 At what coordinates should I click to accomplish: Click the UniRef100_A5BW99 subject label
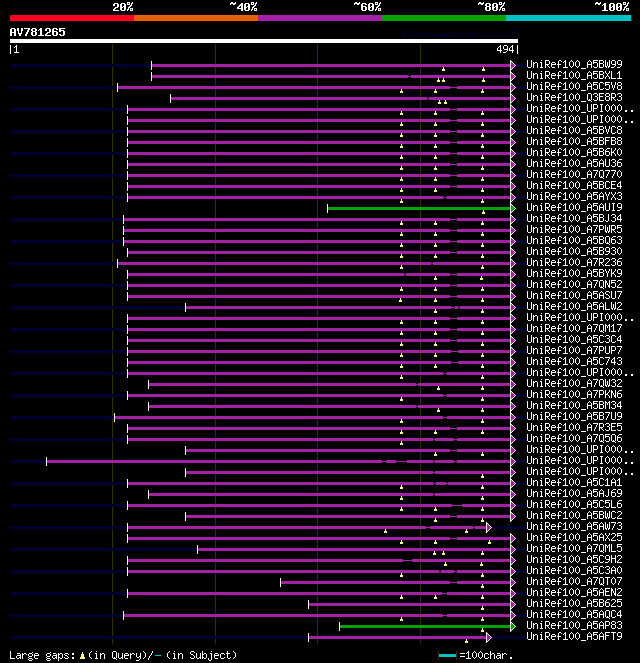click(x=574, y=64)
